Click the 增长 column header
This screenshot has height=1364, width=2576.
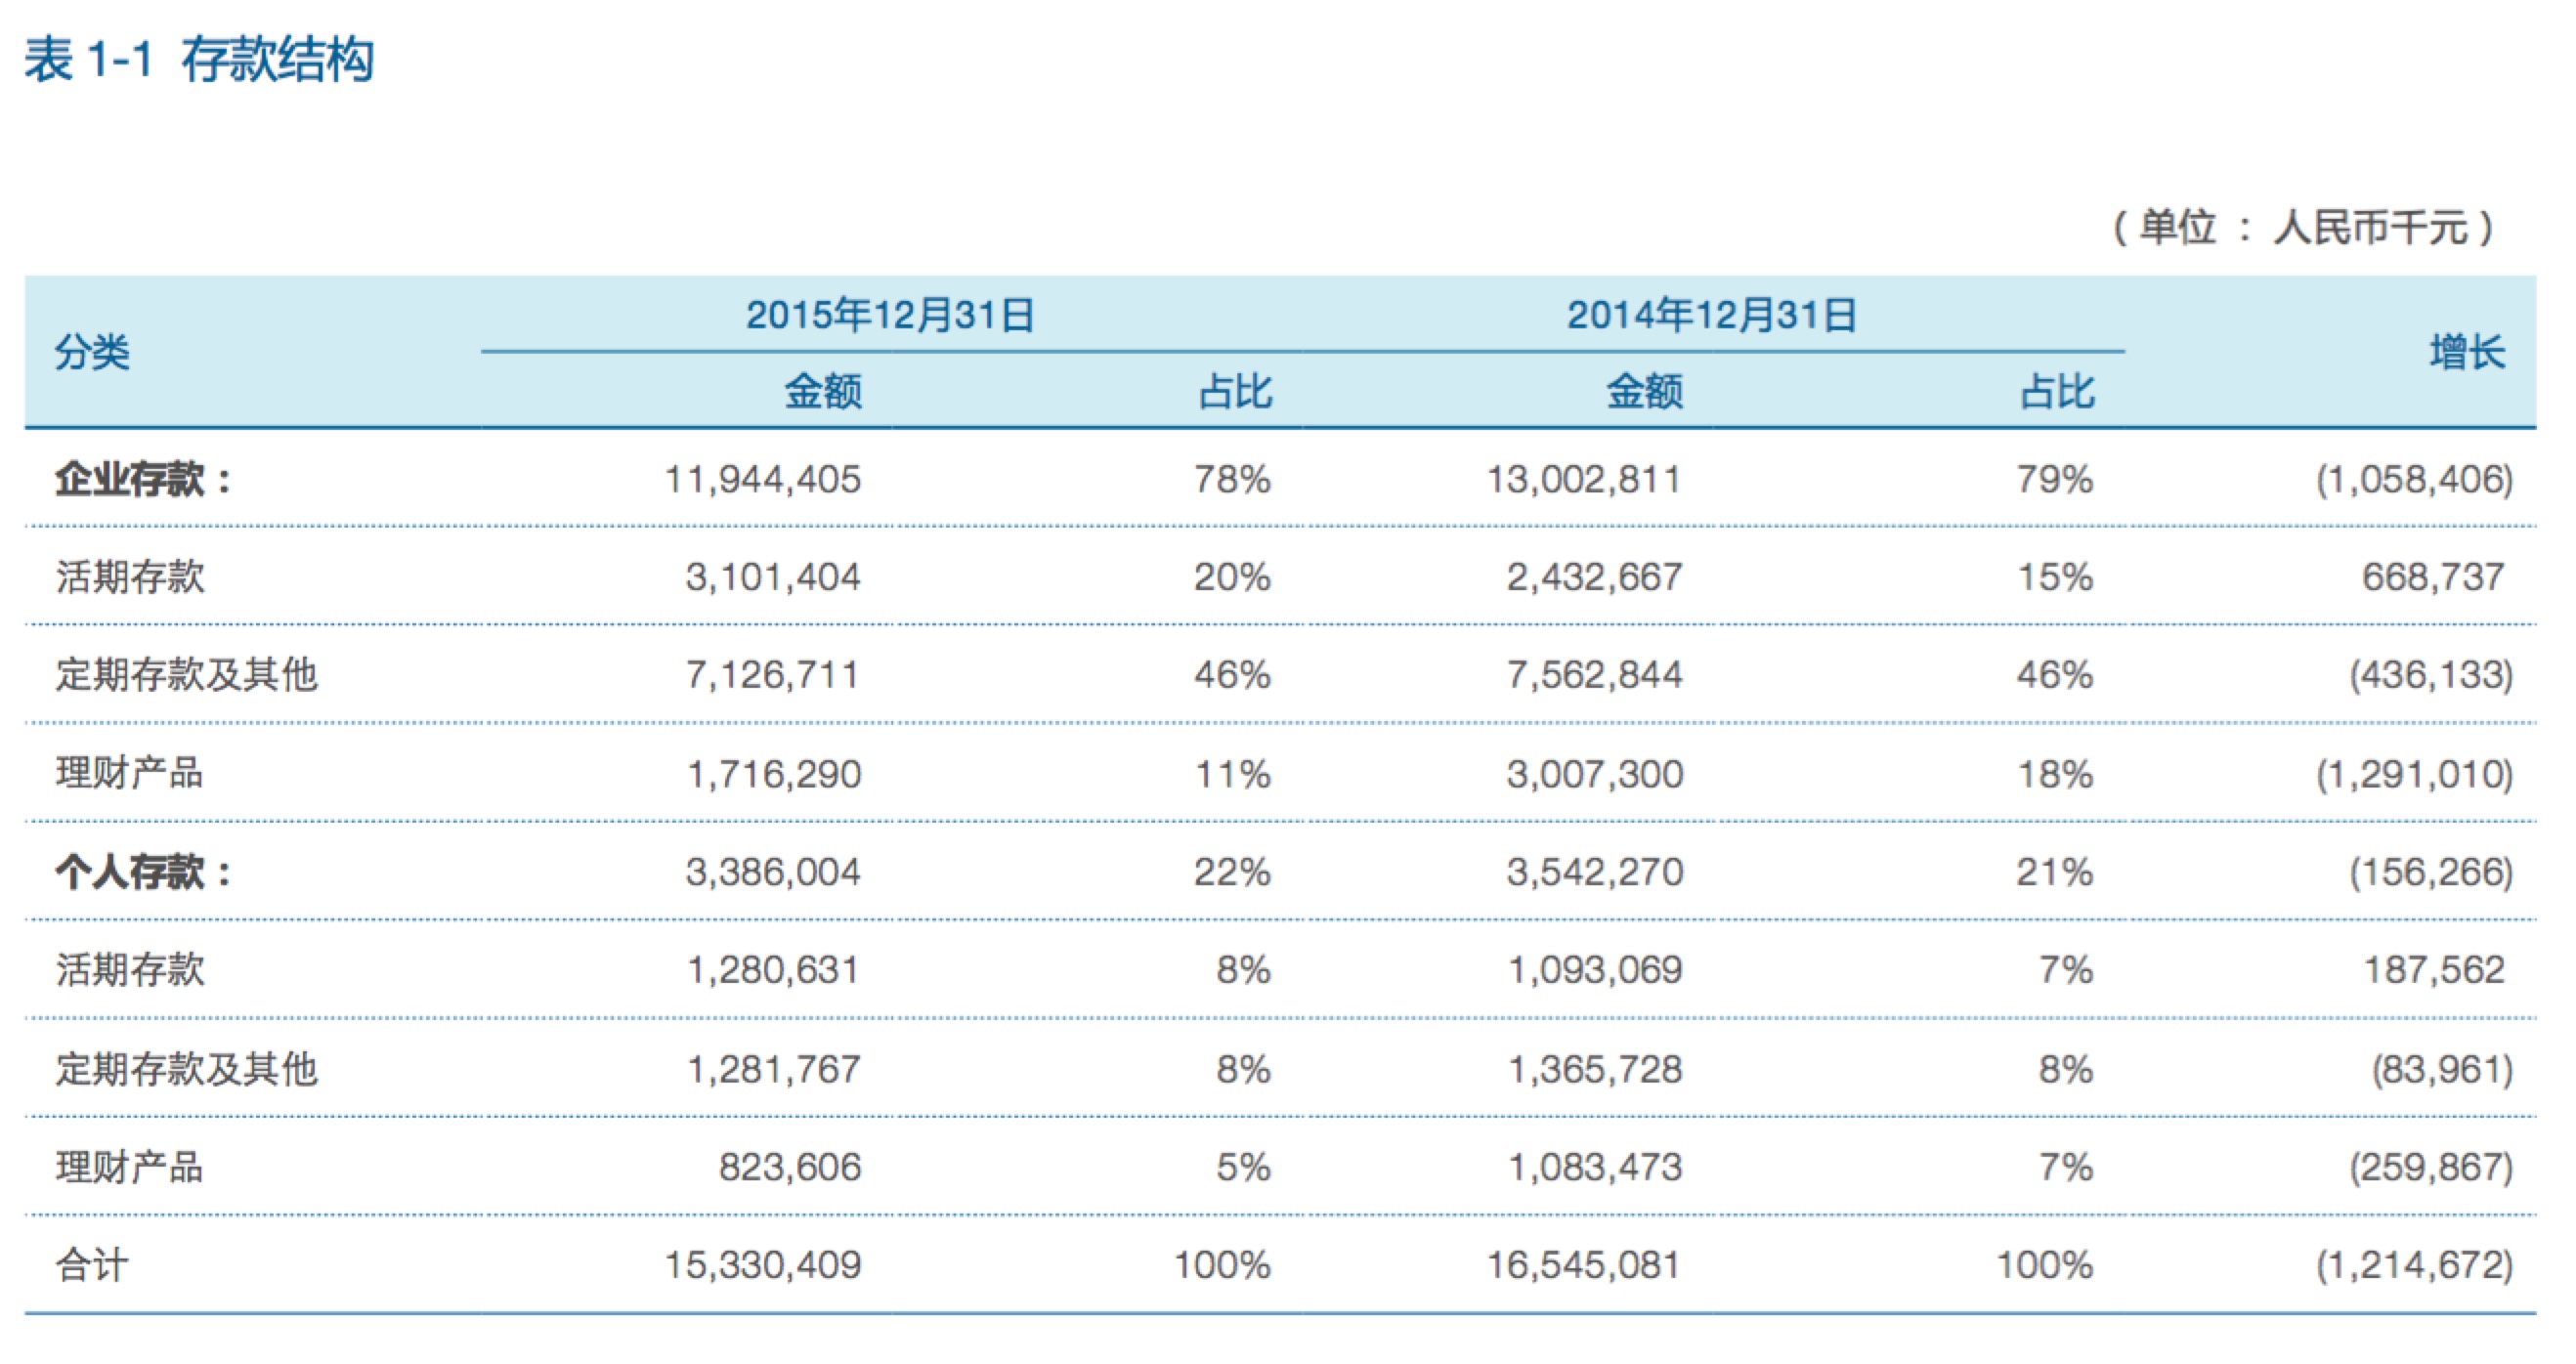tap(2467, 352)
